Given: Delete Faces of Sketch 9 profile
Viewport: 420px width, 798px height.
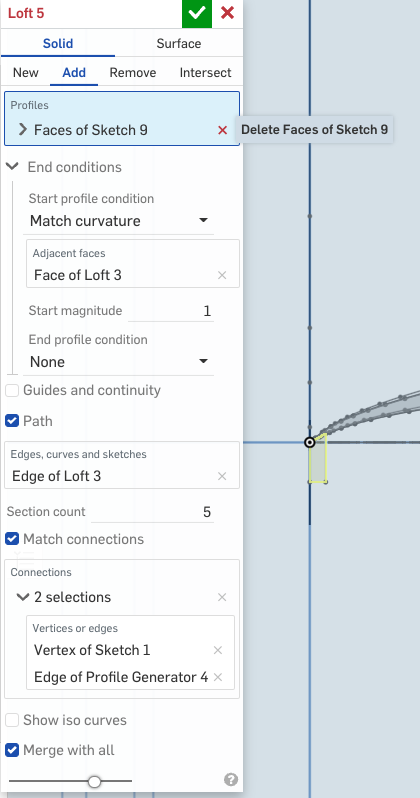Looking at the screenshot, I should (x=222, y=130).
